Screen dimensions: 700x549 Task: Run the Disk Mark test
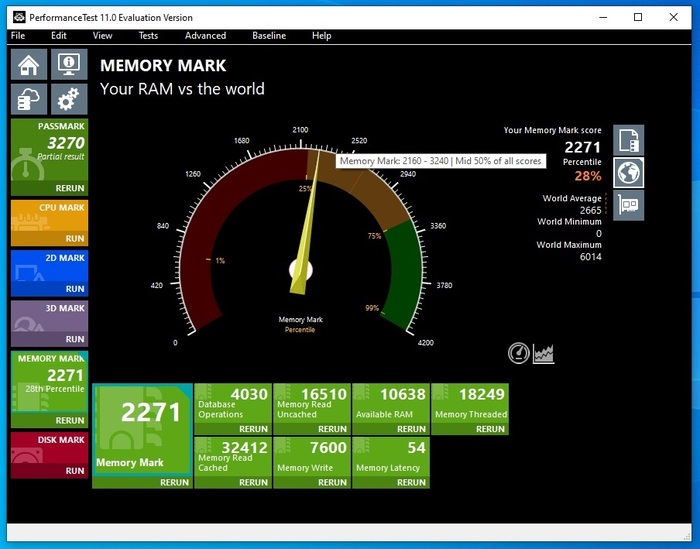coord(75,471)
